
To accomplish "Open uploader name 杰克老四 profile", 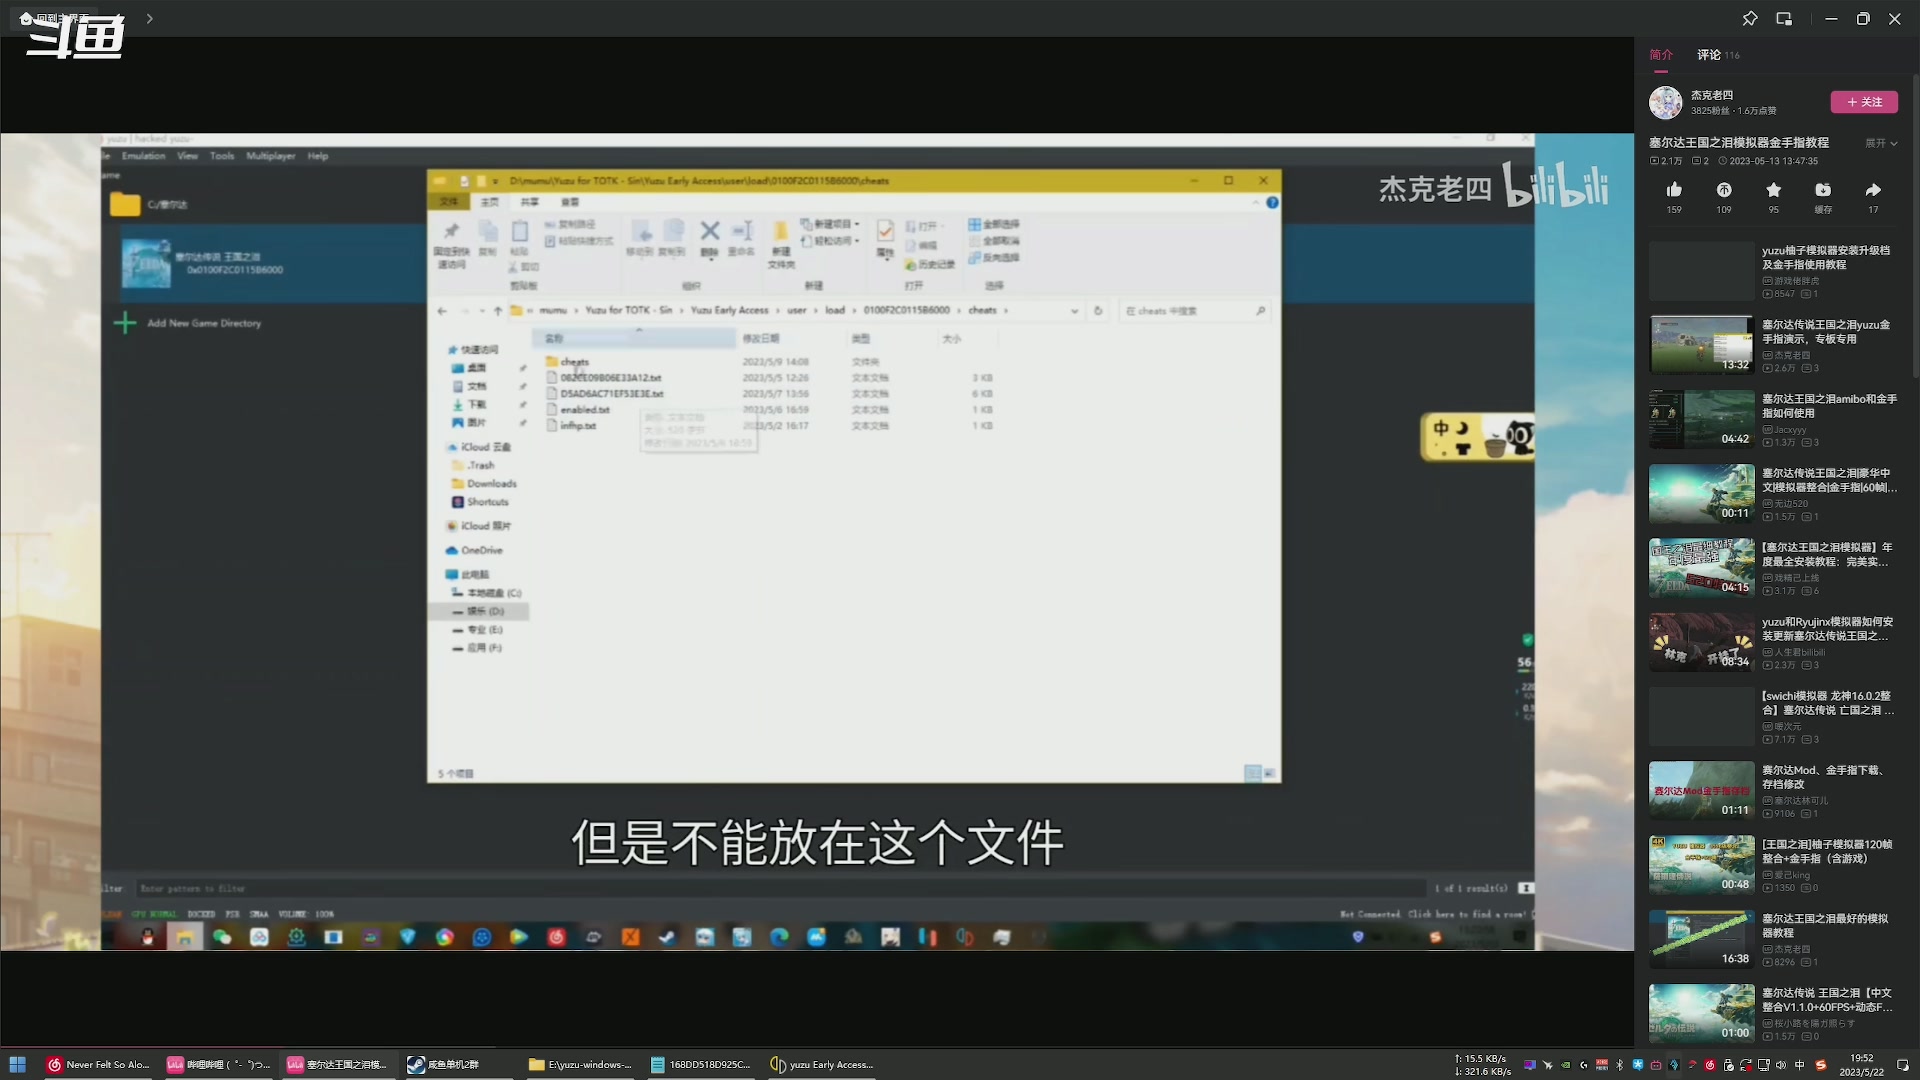I will click(x=1712, y=95).
